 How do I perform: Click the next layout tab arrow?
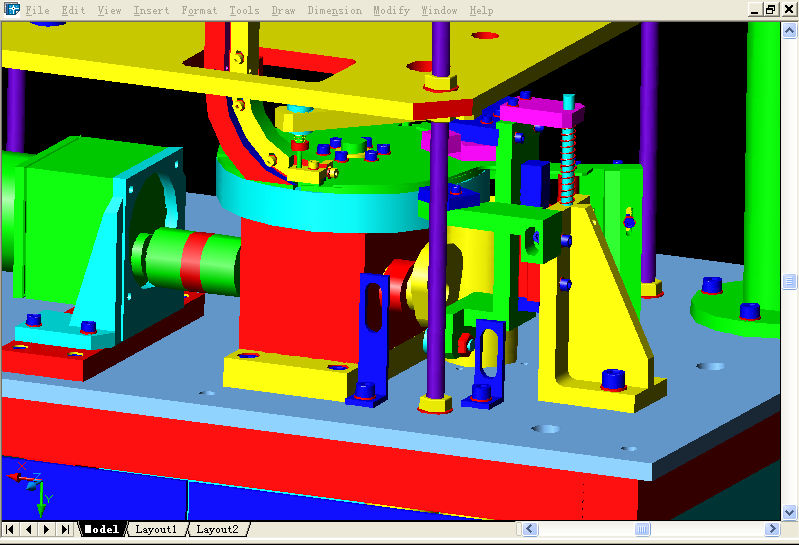(47, 529)
